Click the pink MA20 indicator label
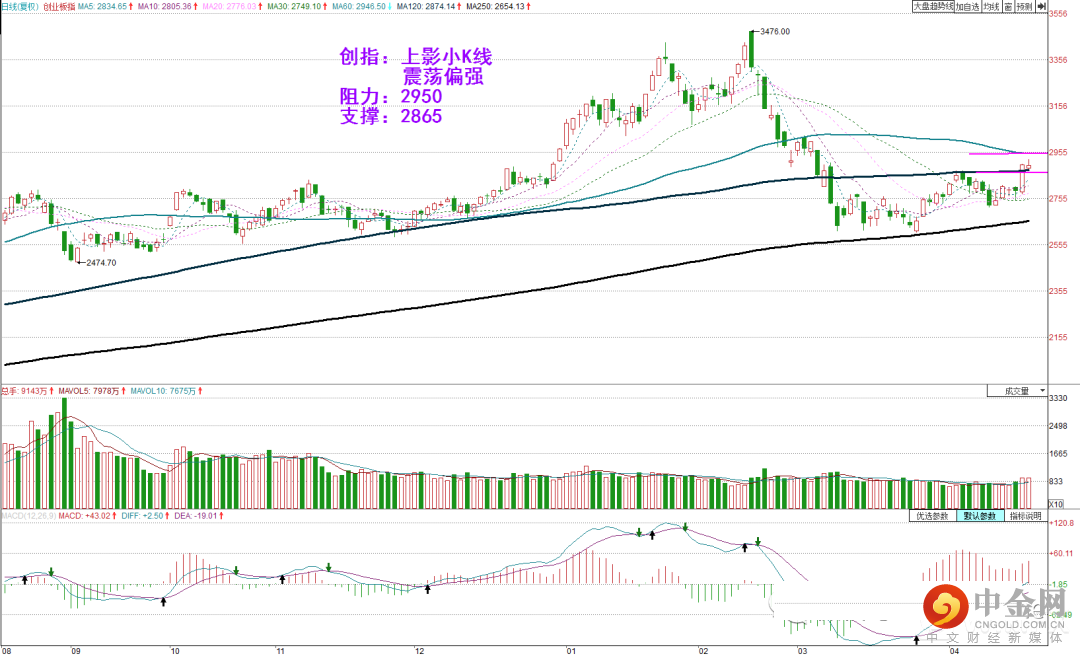 pyautogui.click(x=232, y=6)
